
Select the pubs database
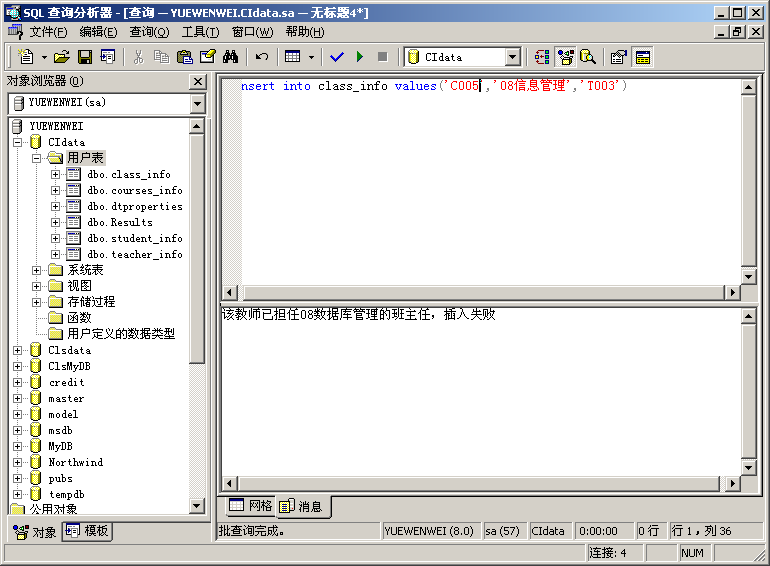pyautogui.click(x=60, y=479)
